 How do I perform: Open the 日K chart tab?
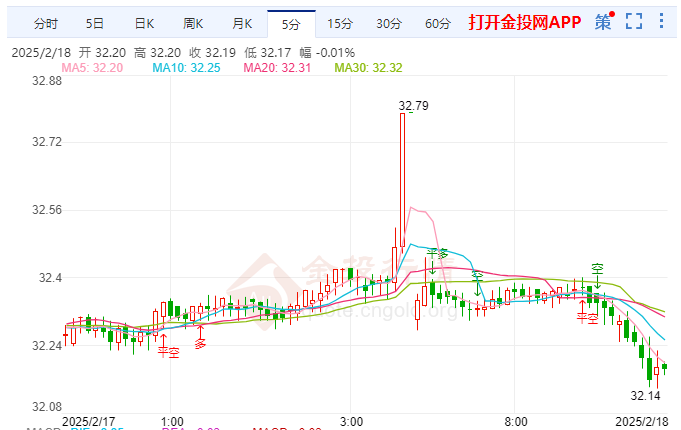(x=144, y=23)
